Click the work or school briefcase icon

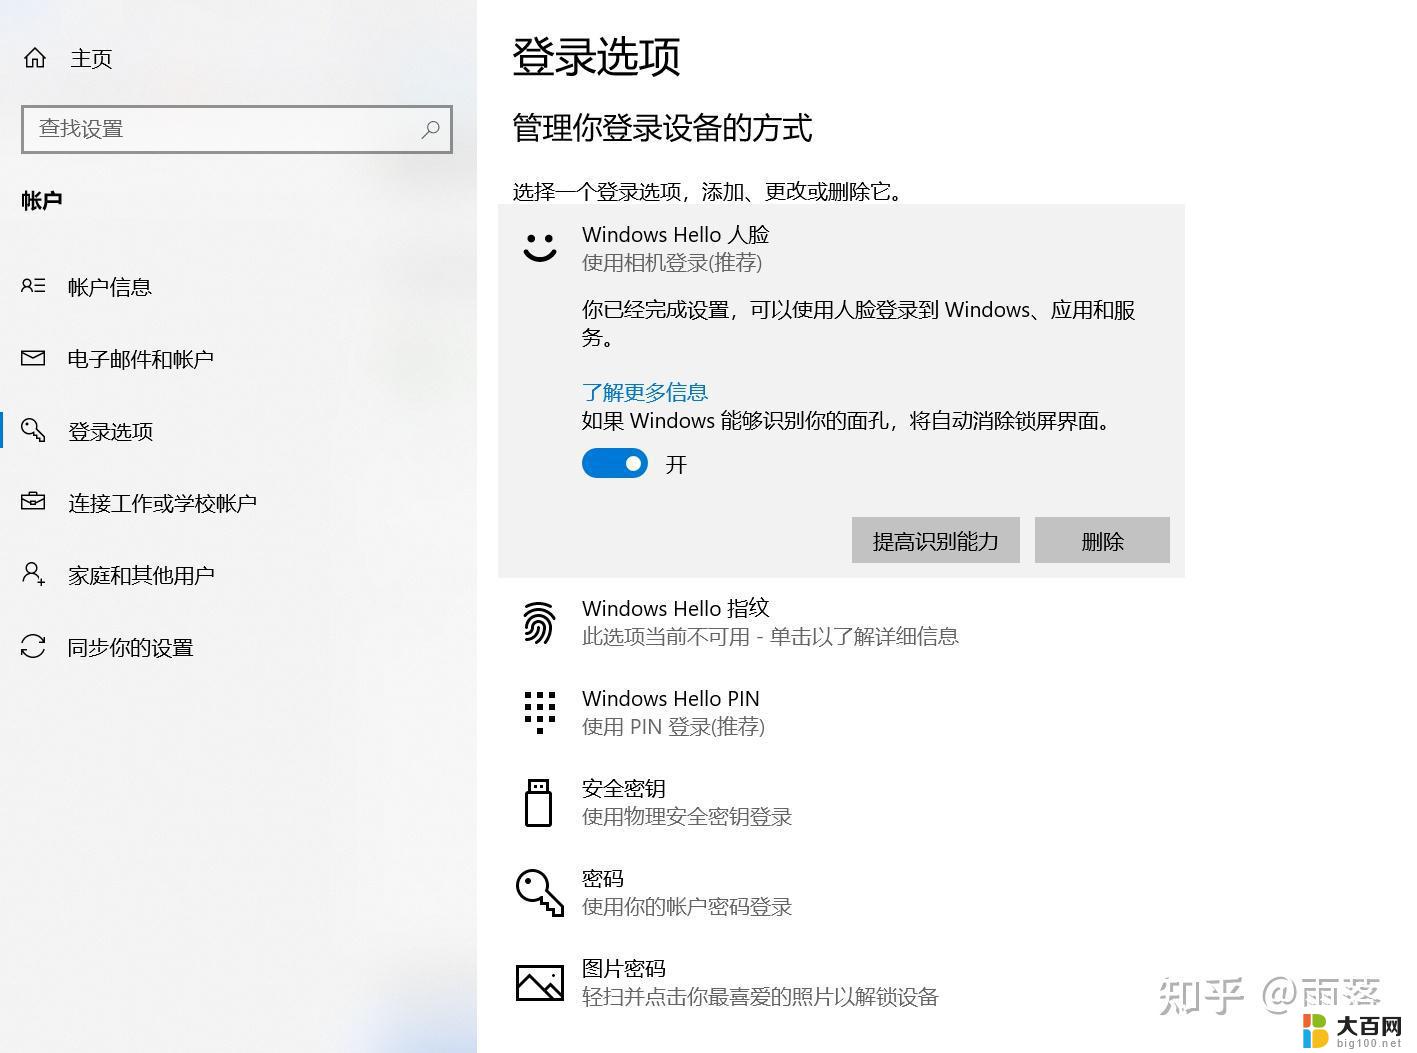(x=33, y=501)
